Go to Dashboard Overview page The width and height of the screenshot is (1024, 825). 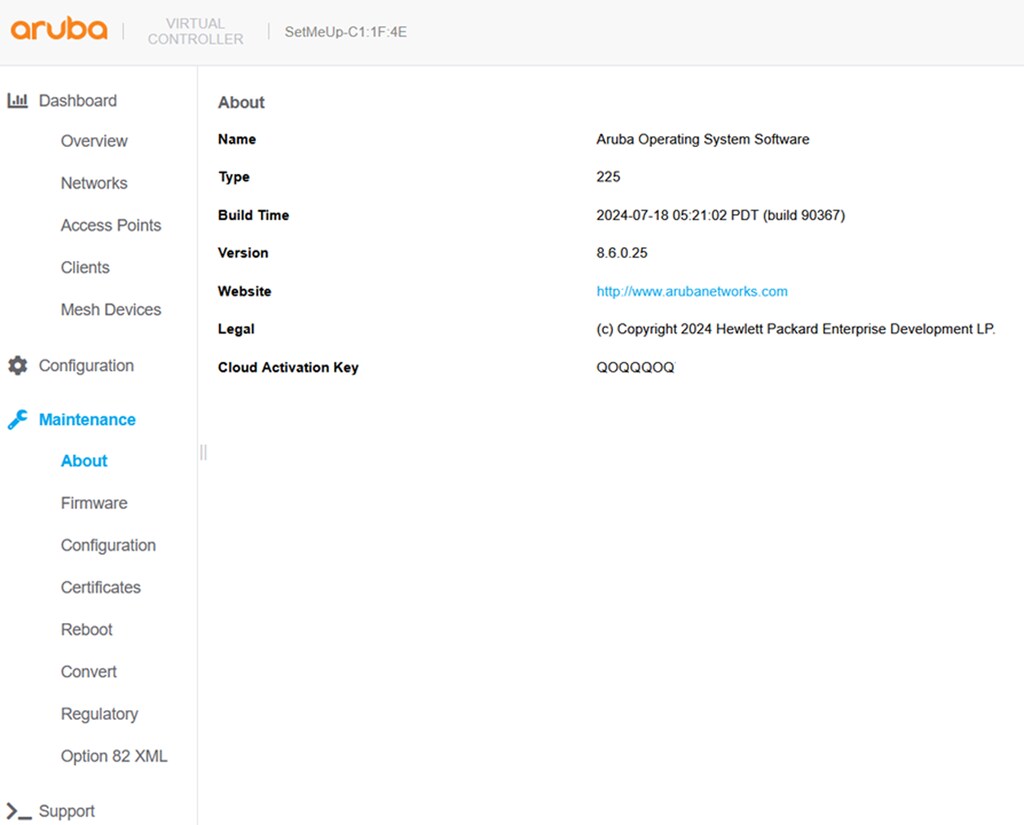(94, 141)
